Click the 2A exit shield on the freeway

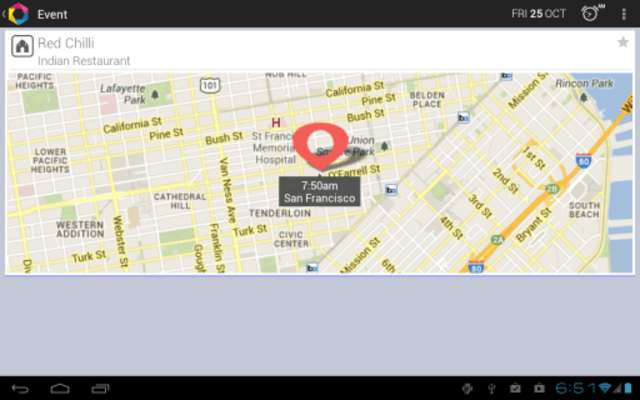pos(497,240)
